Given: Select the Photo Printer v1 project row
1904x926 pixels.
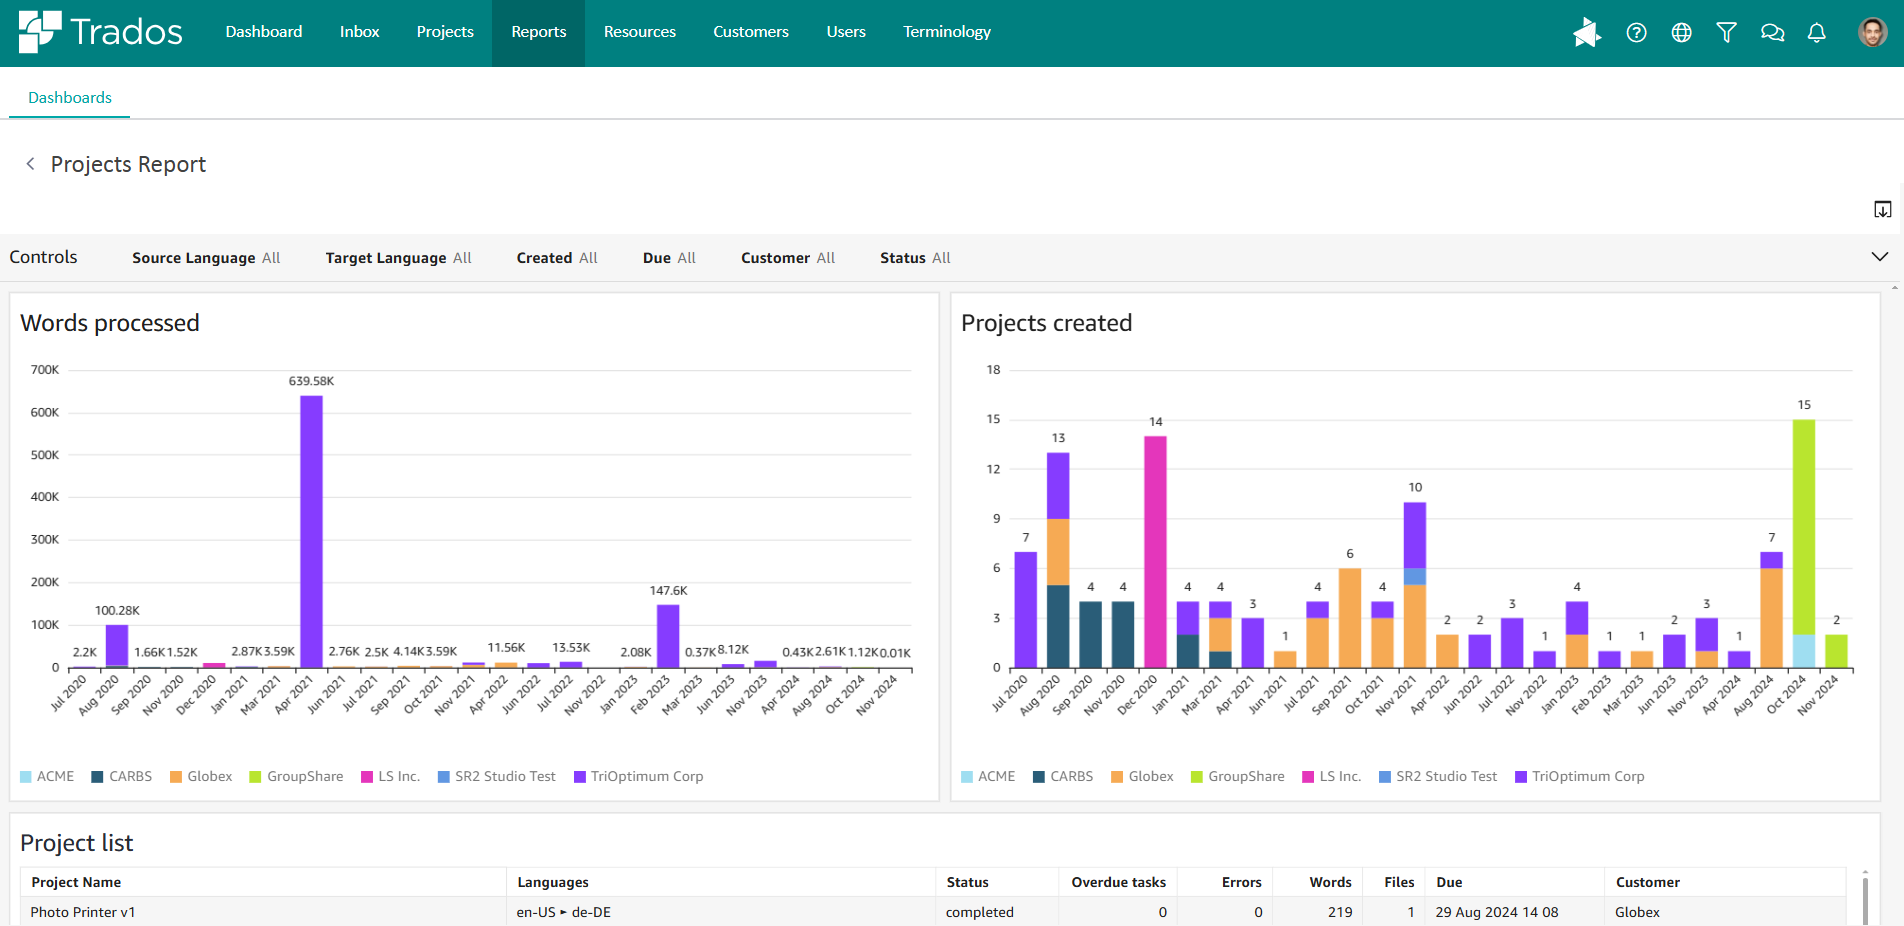Looking at the screenshot, I should pyautogui.click(x=933, y=912).
